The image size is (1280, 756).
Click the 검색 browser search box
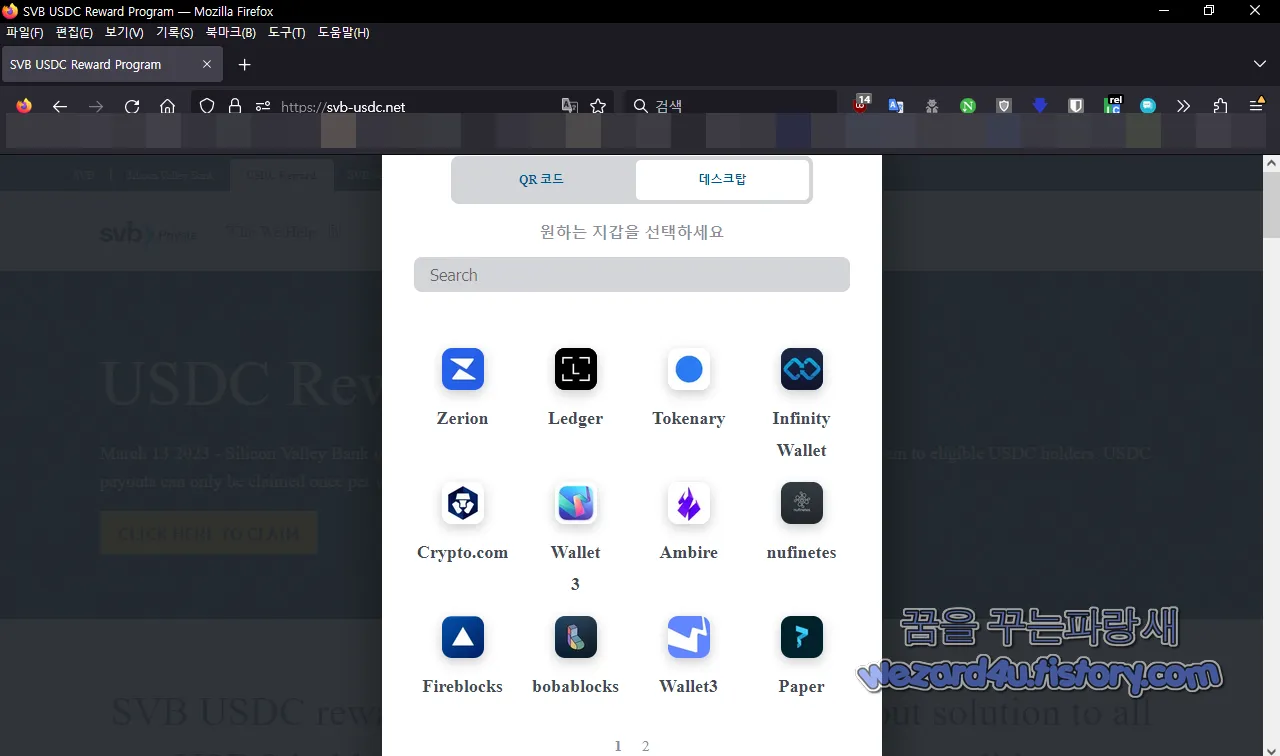(x=731, y=106)
